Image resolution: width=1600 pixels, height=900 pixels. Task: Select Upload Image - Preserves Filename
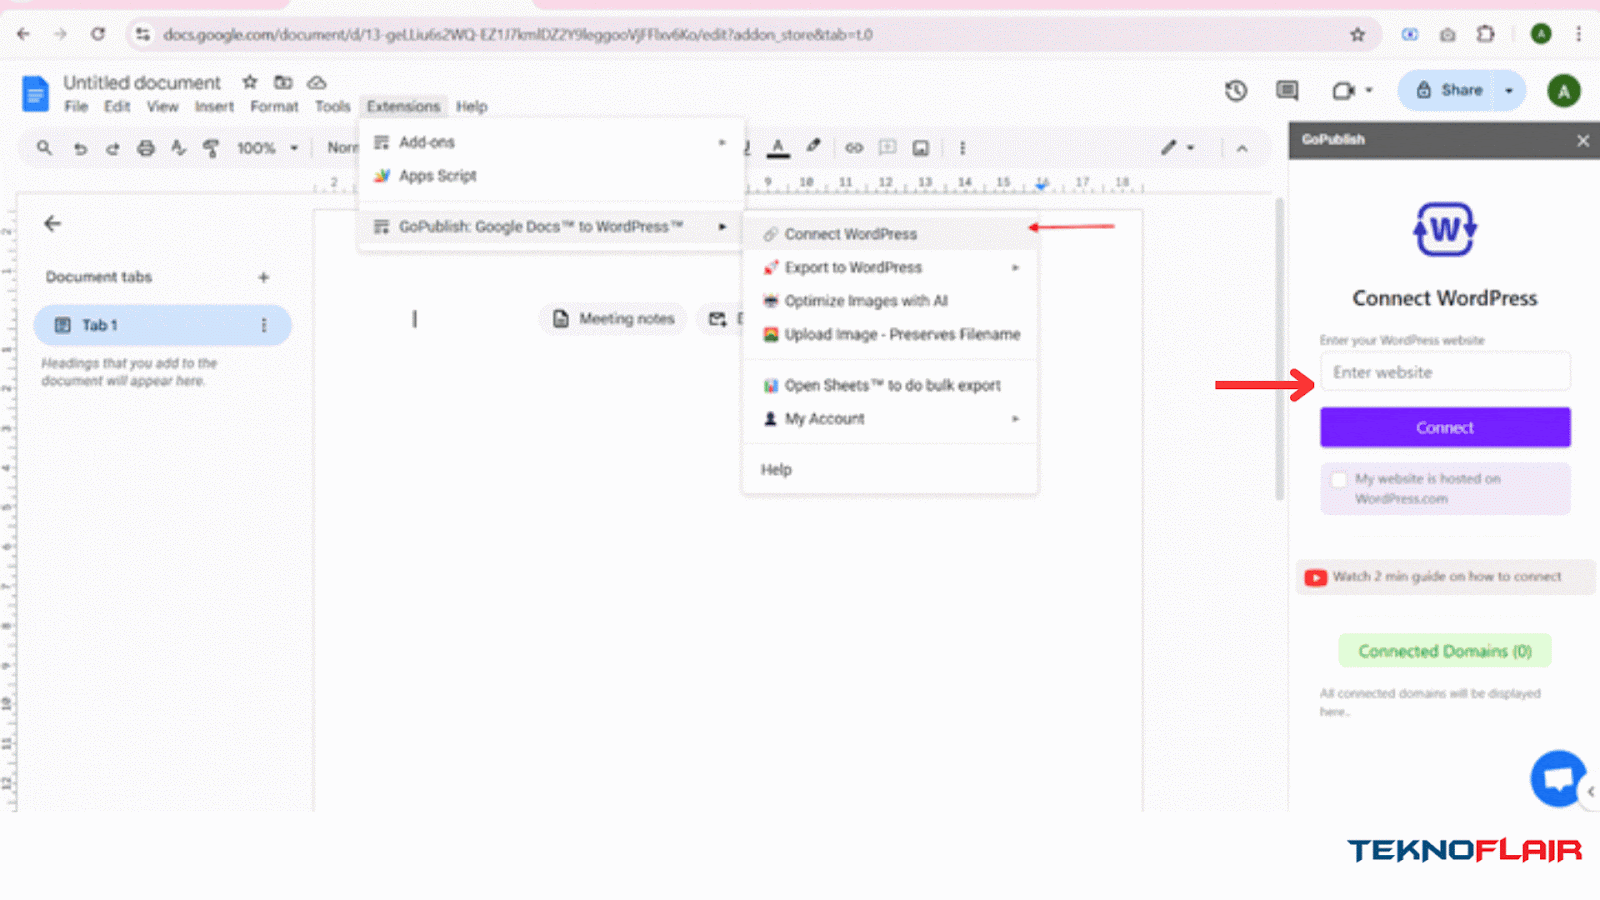(889, 334)
